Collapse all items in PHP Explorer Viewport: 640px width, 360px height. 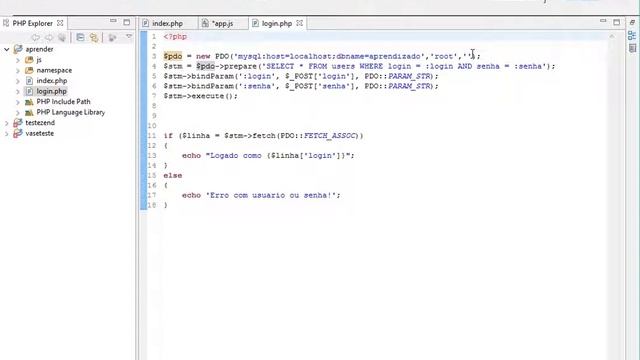[x=80, y=38]
